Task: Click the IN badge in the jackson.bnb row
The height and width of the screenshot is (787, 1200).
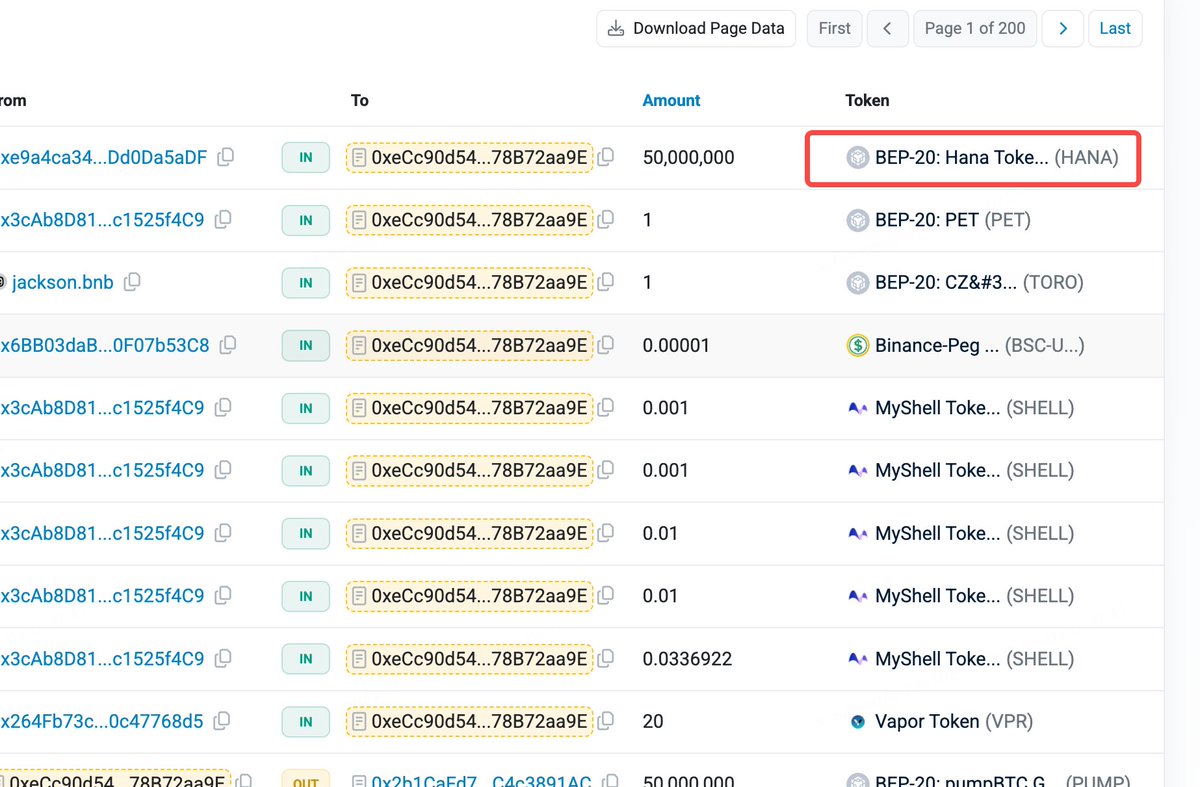Action: pyautogui.click(x=306, y=282)
